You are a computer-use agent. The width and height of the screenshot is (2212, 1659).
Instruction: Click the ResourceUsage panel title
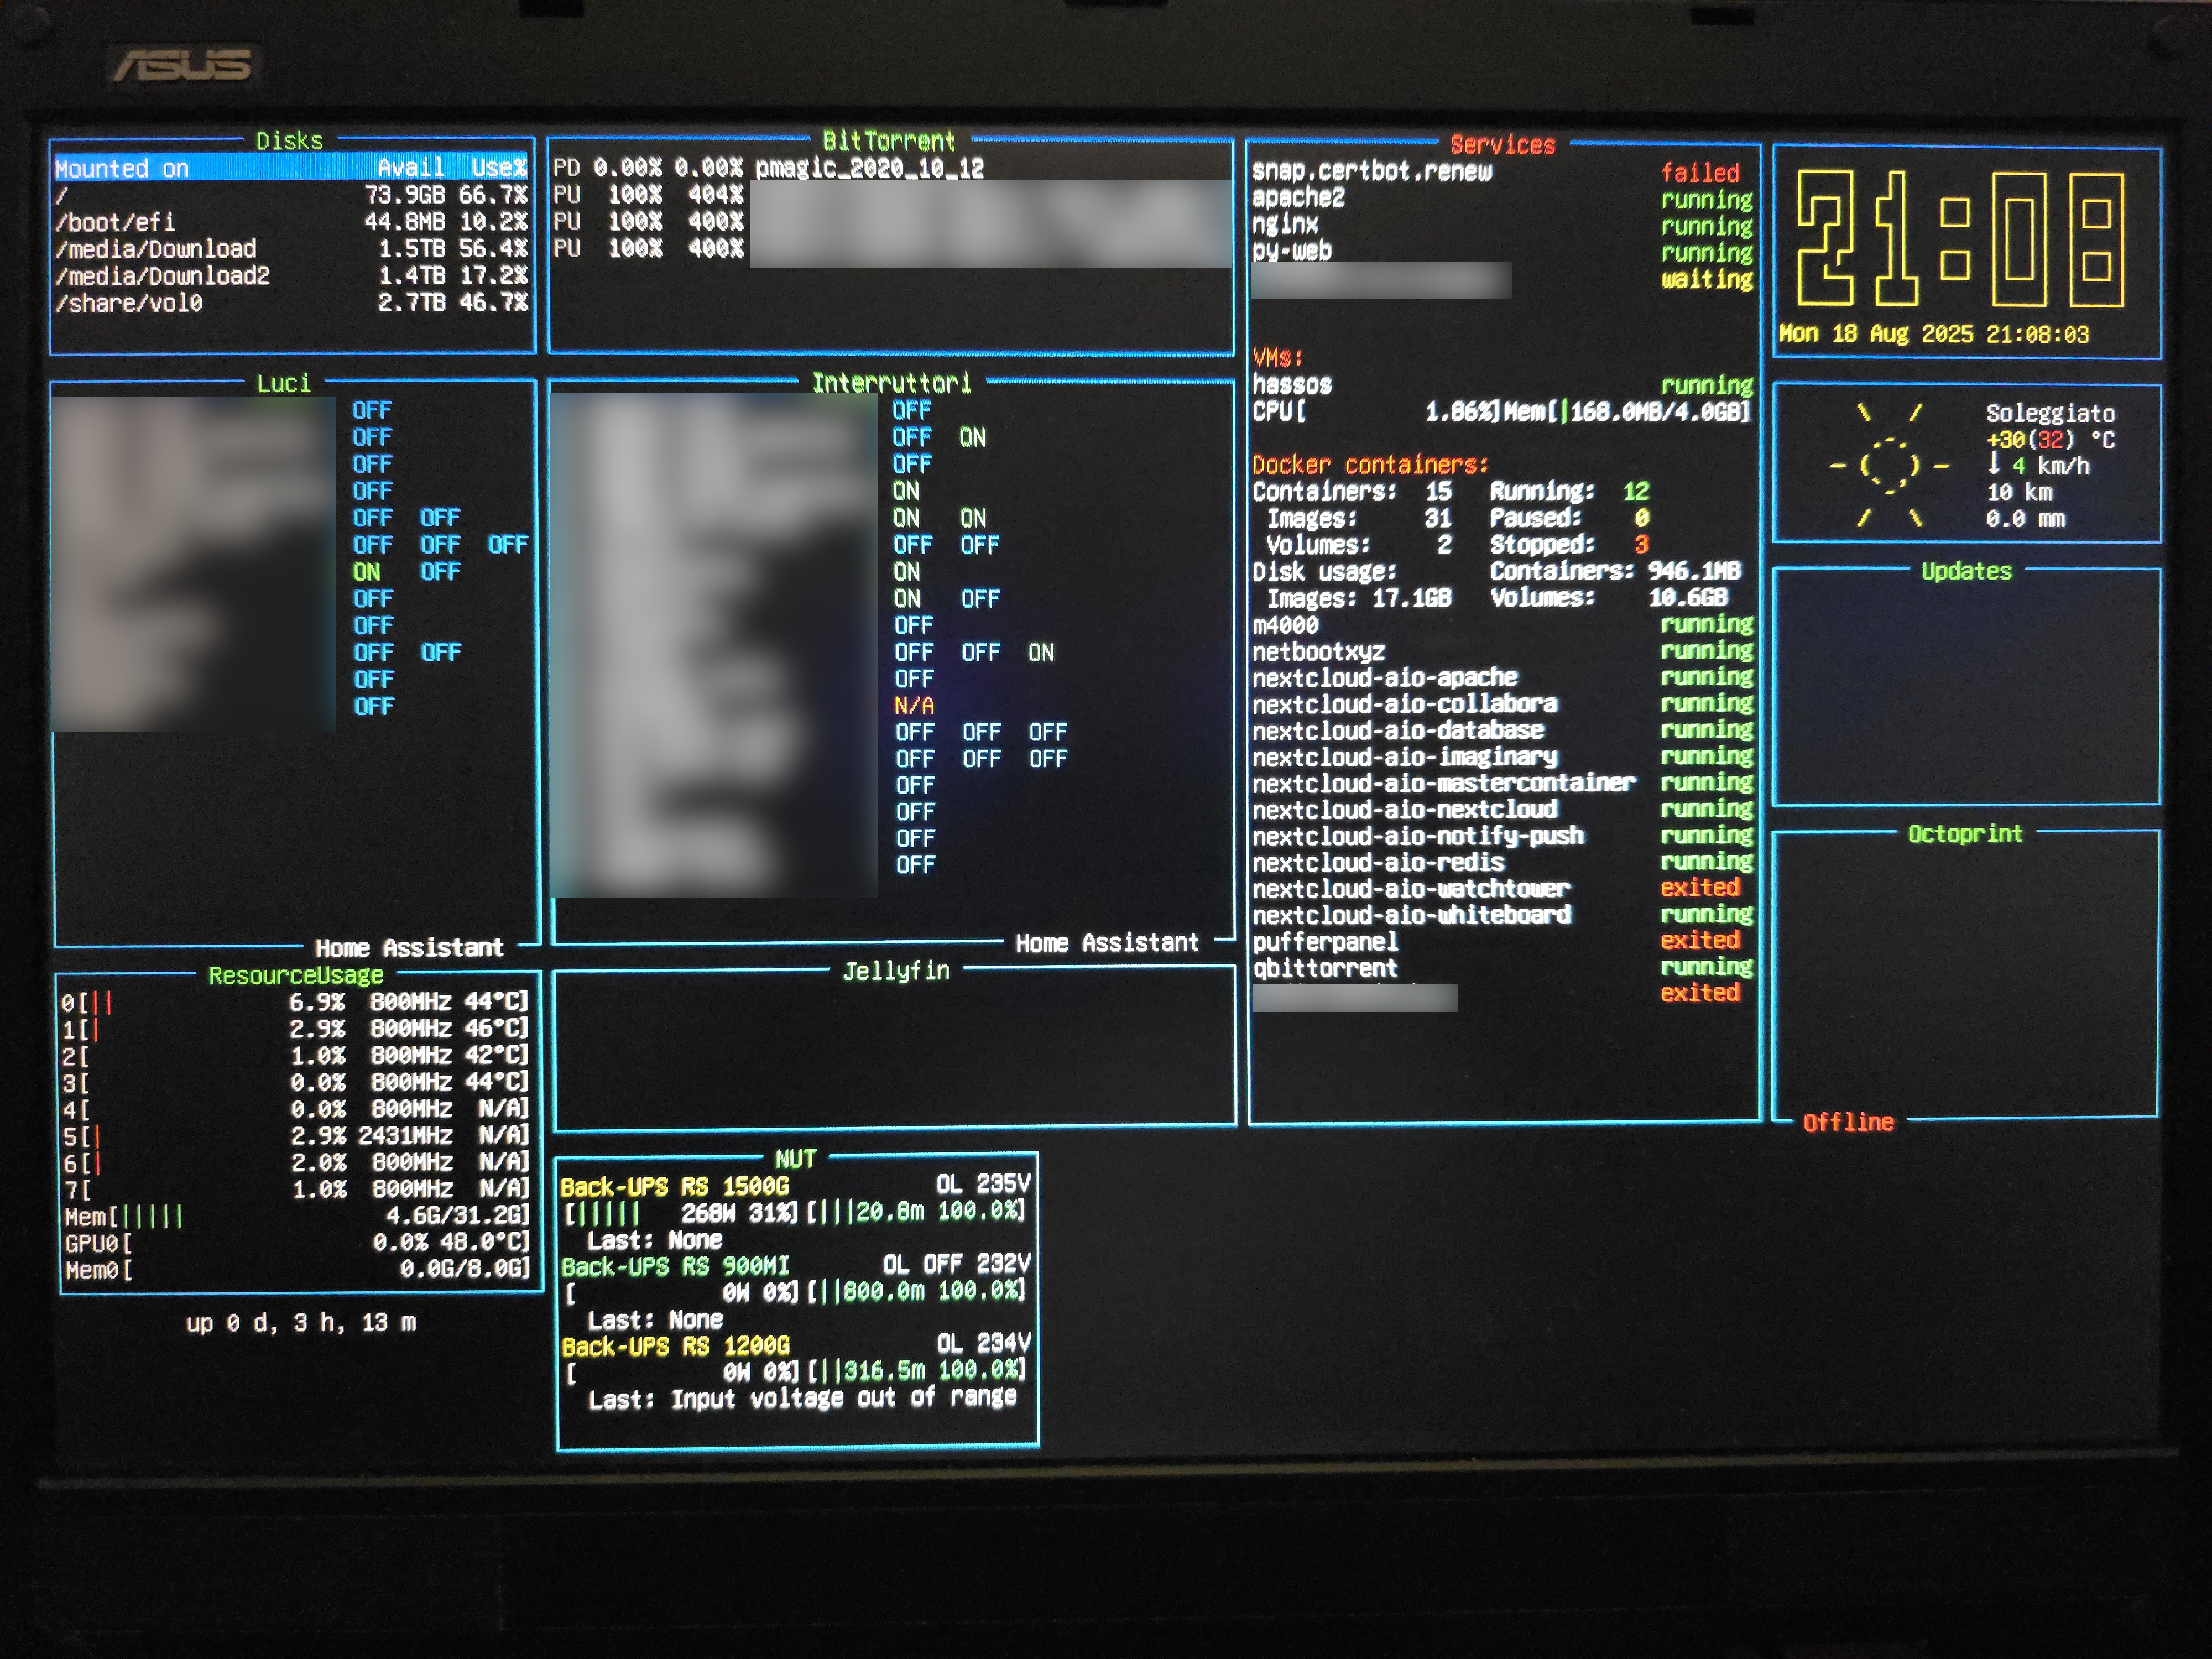(x=296, y=975)
